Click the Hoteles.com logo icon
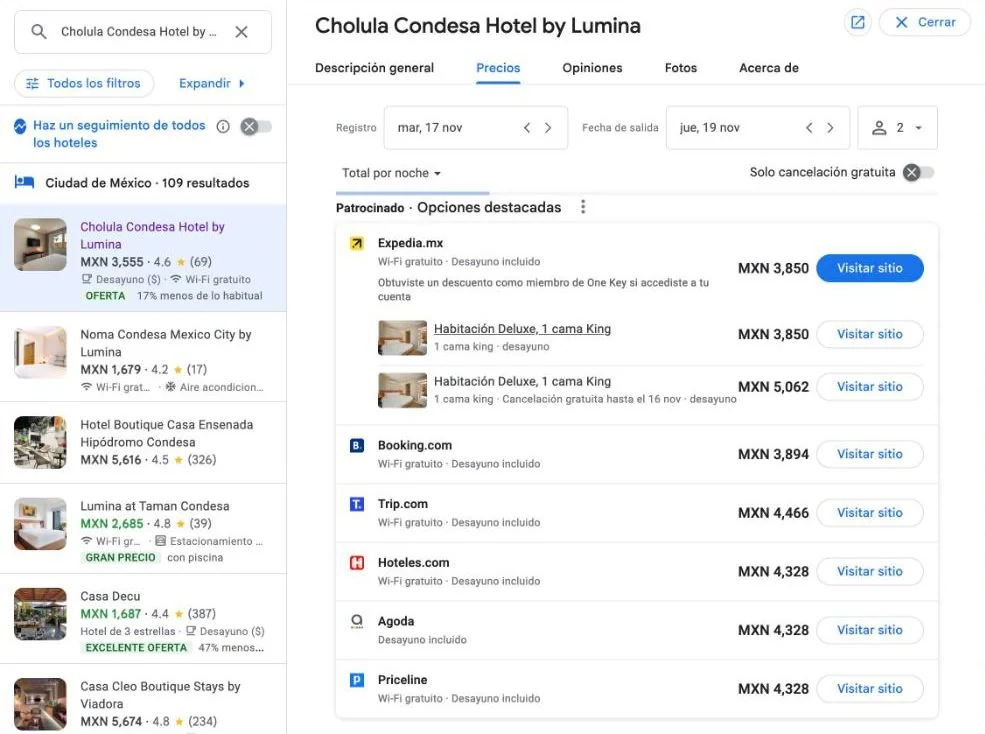The width and height of the screenshot is (985, 734). pos(357,562)
